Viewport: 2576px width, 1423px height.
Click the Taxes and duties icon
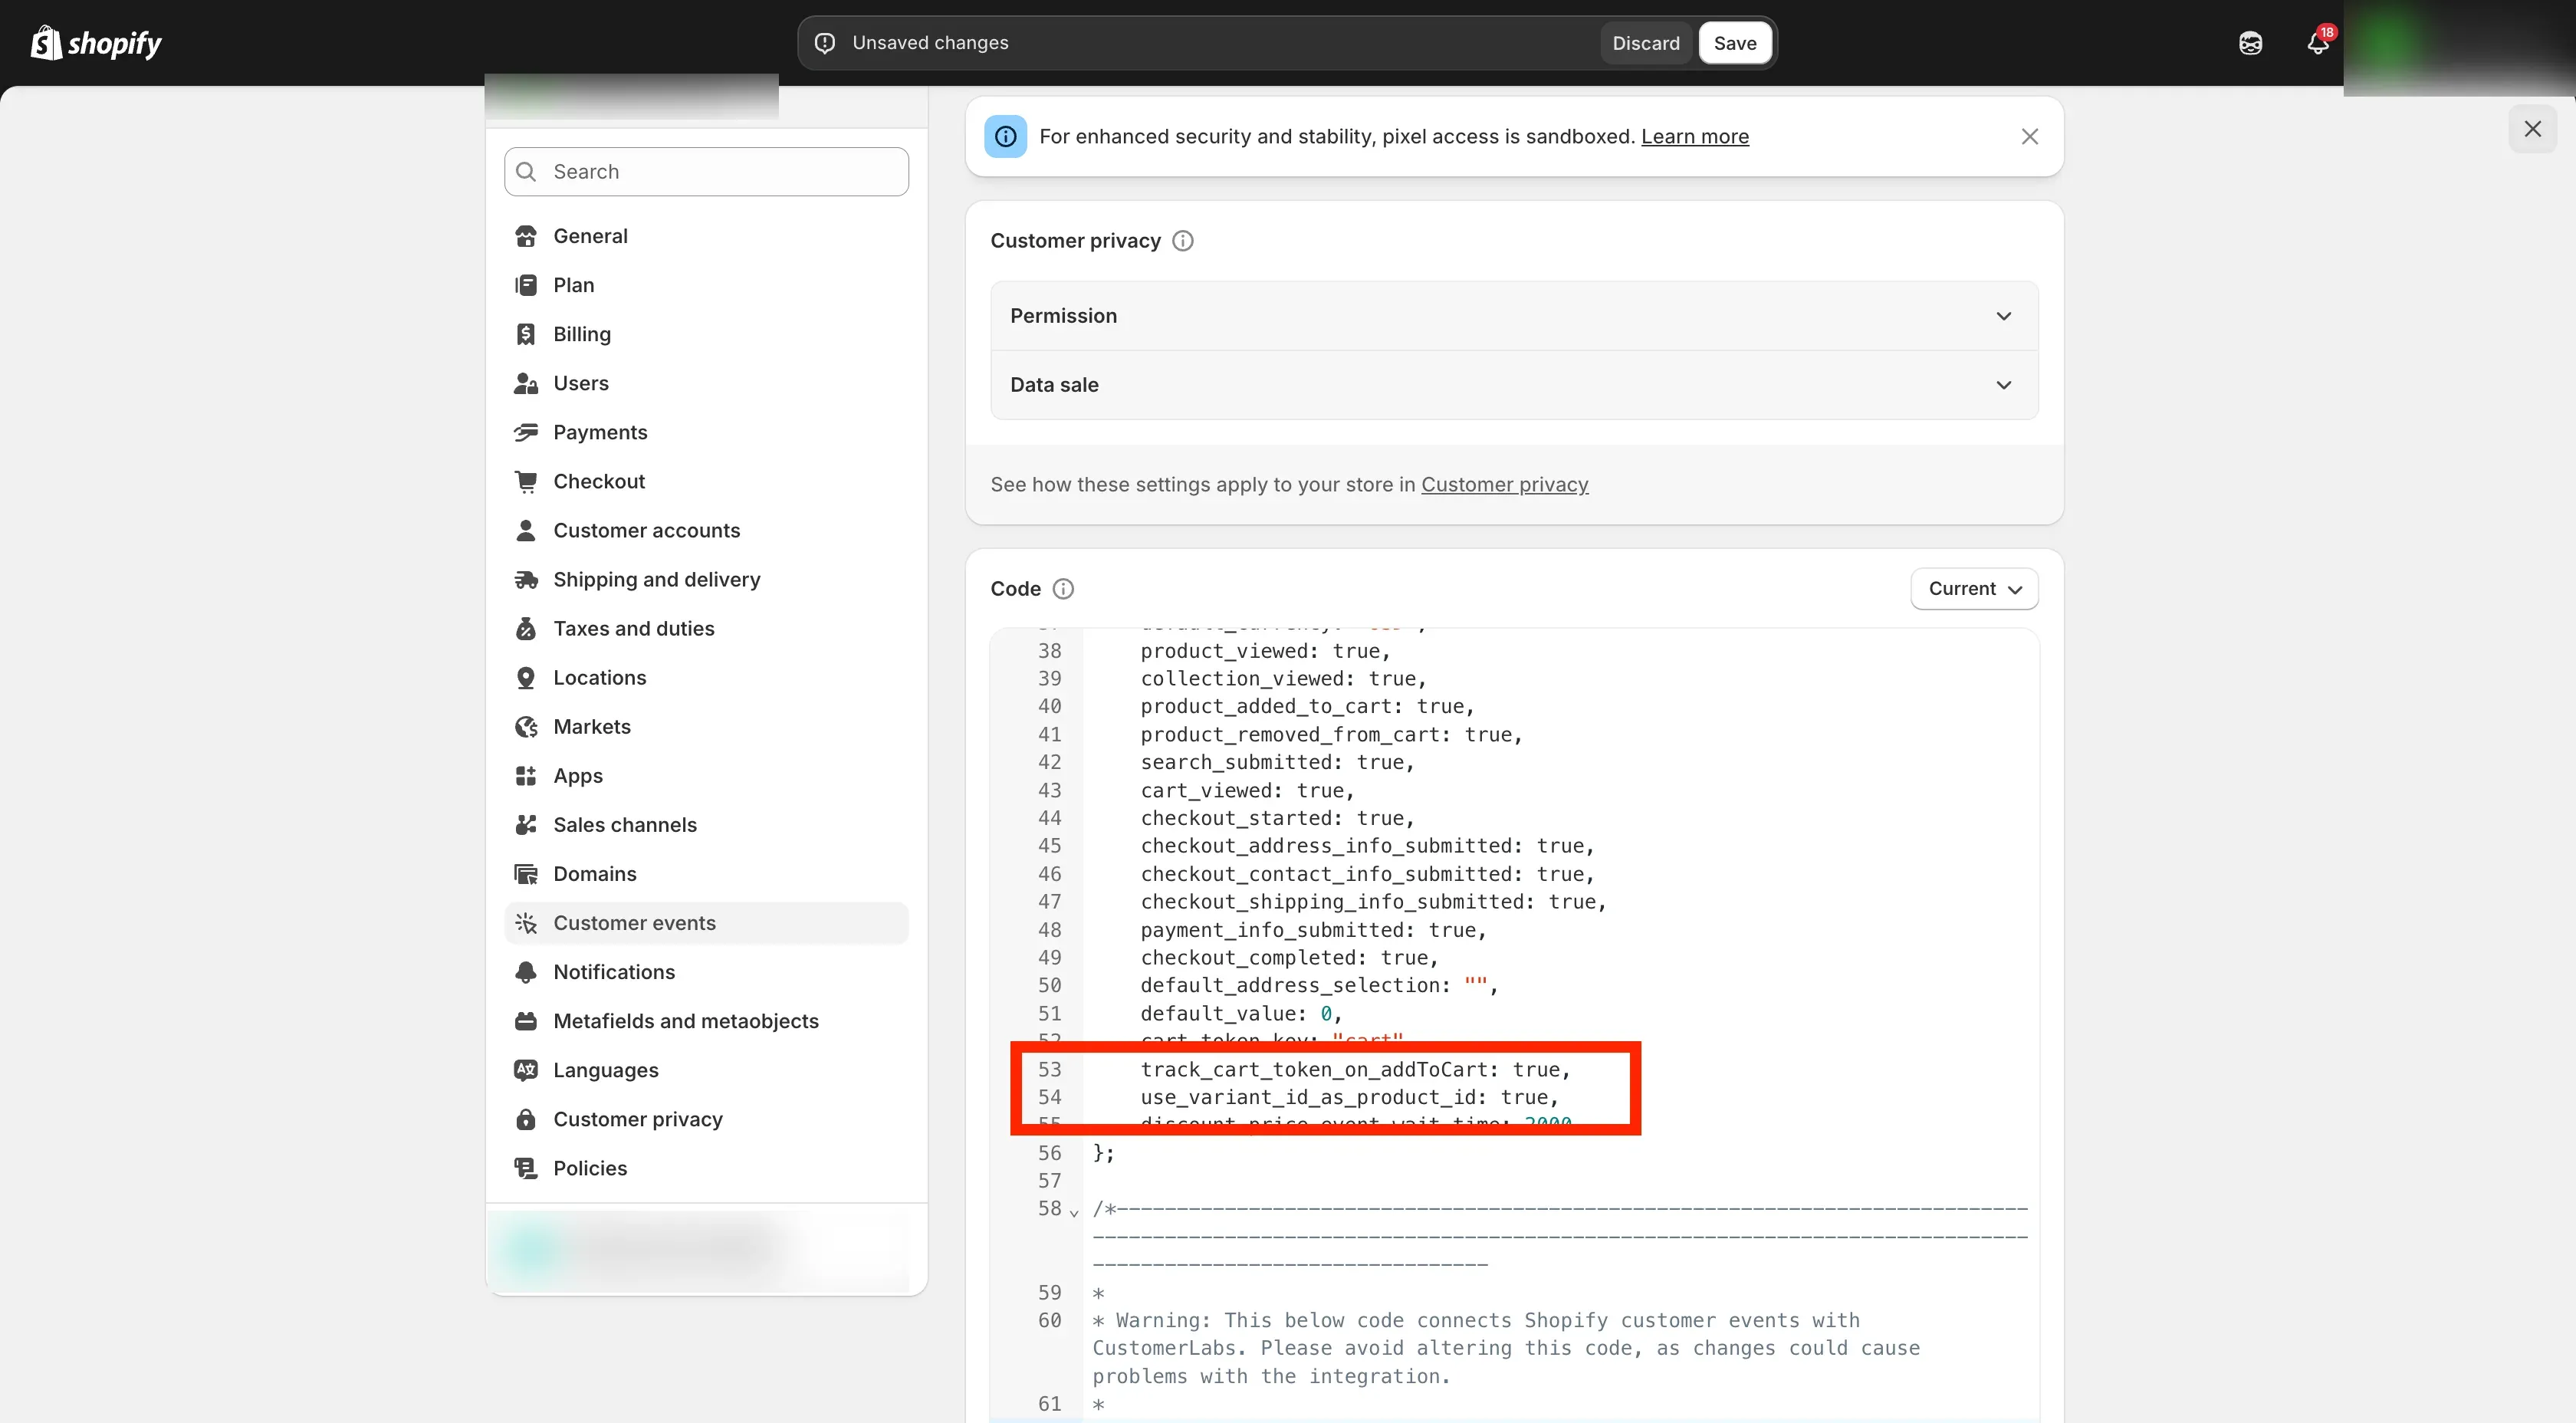(526, 628)
